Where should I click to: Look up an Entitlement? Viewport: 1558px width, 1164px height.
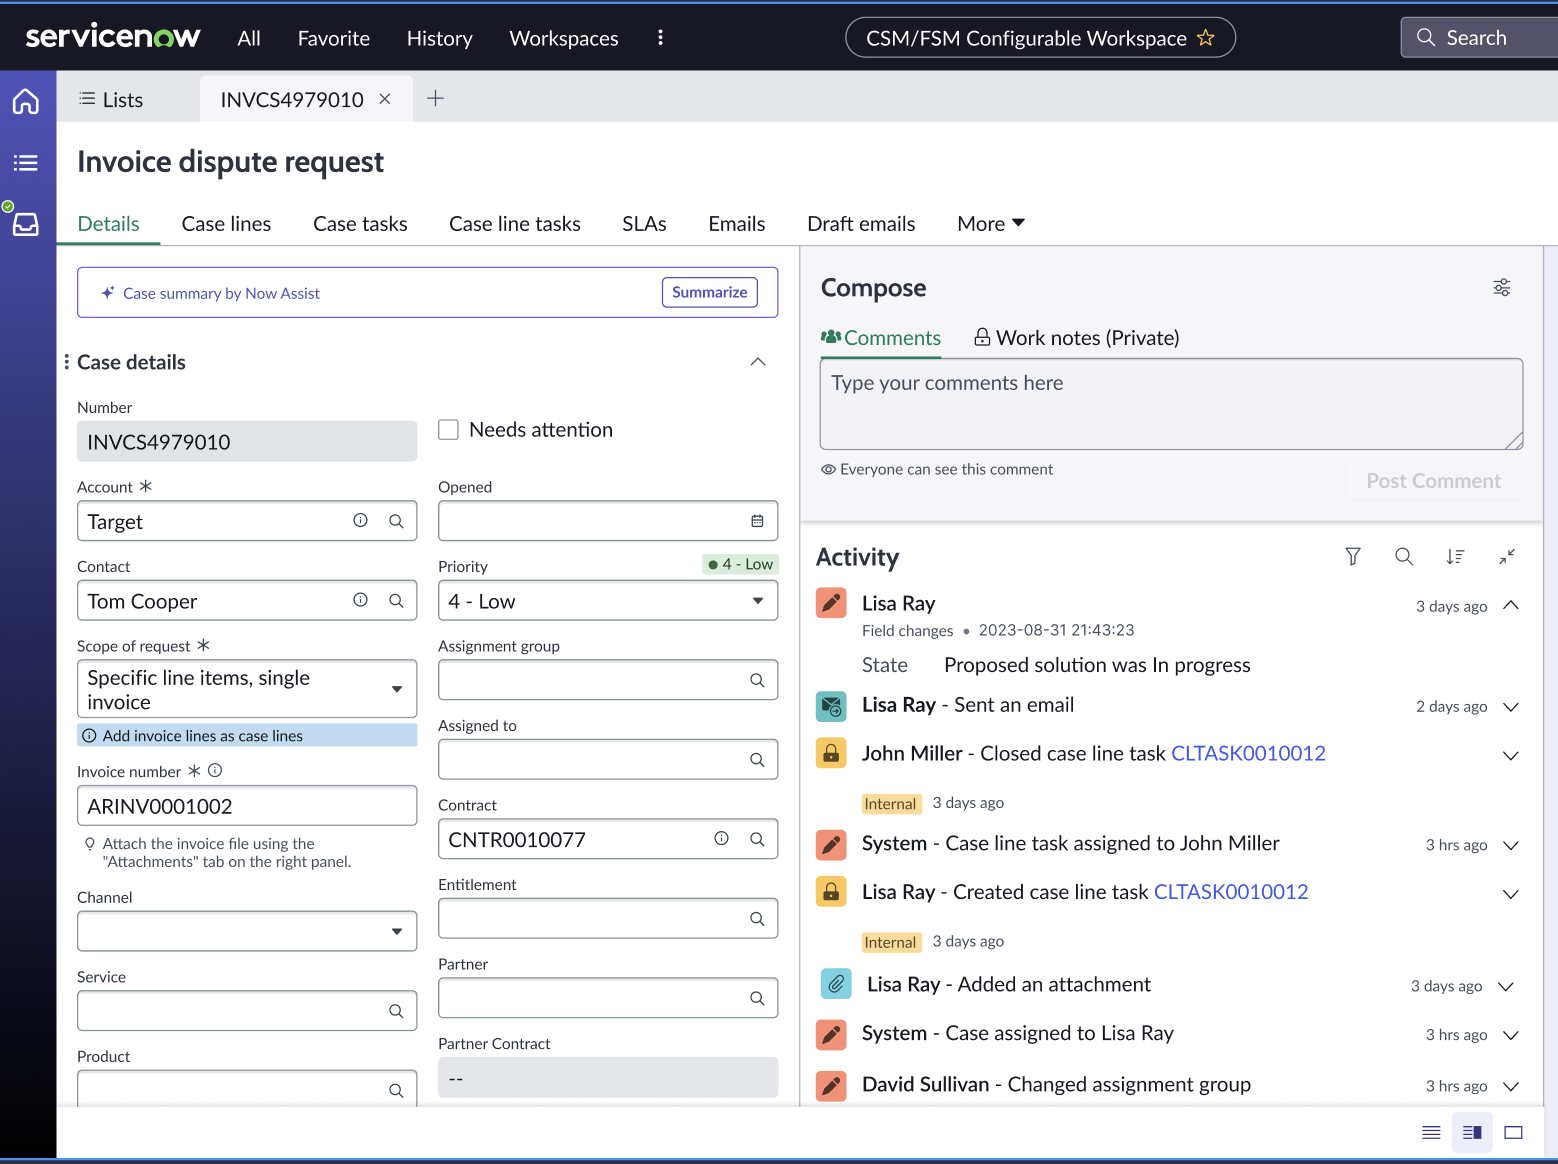click(x=757, y=919)
